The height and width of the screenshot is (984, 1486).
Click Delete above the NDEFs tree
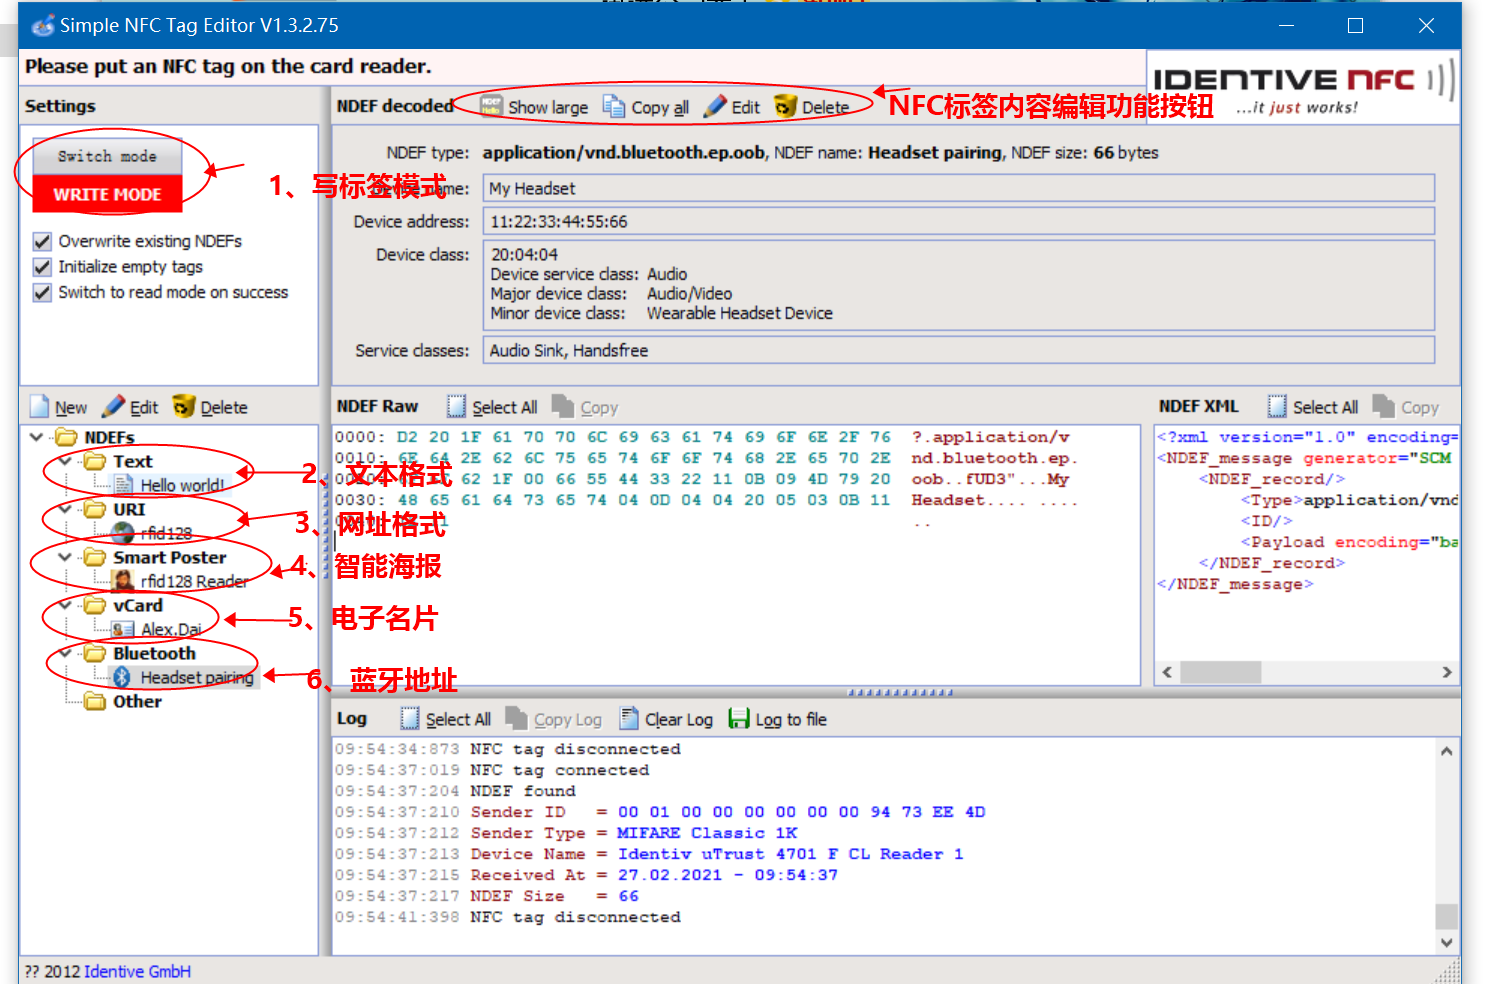point(210,407)
